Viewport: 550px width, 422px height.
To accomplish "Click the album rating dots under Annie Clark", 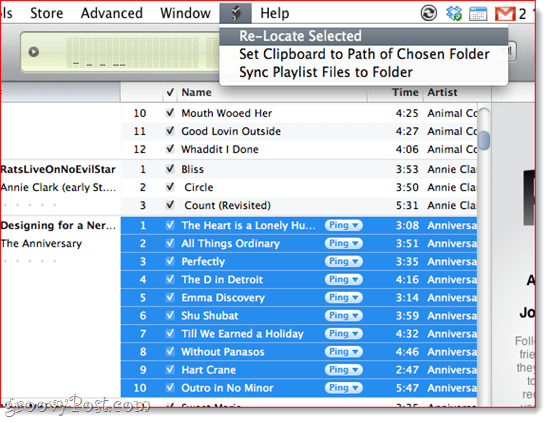I will coord(30,205).
